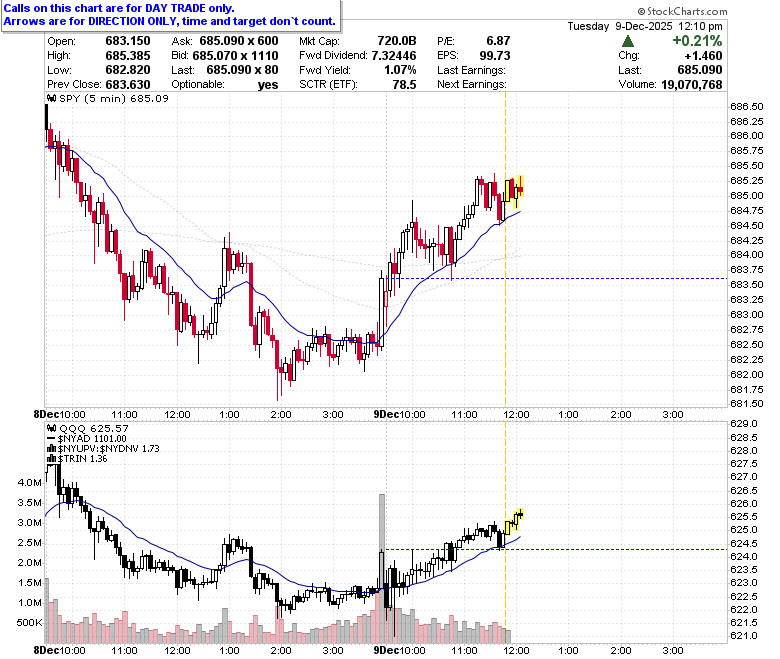Click the '624.0' QQQ price axis label

click(744, 557)
